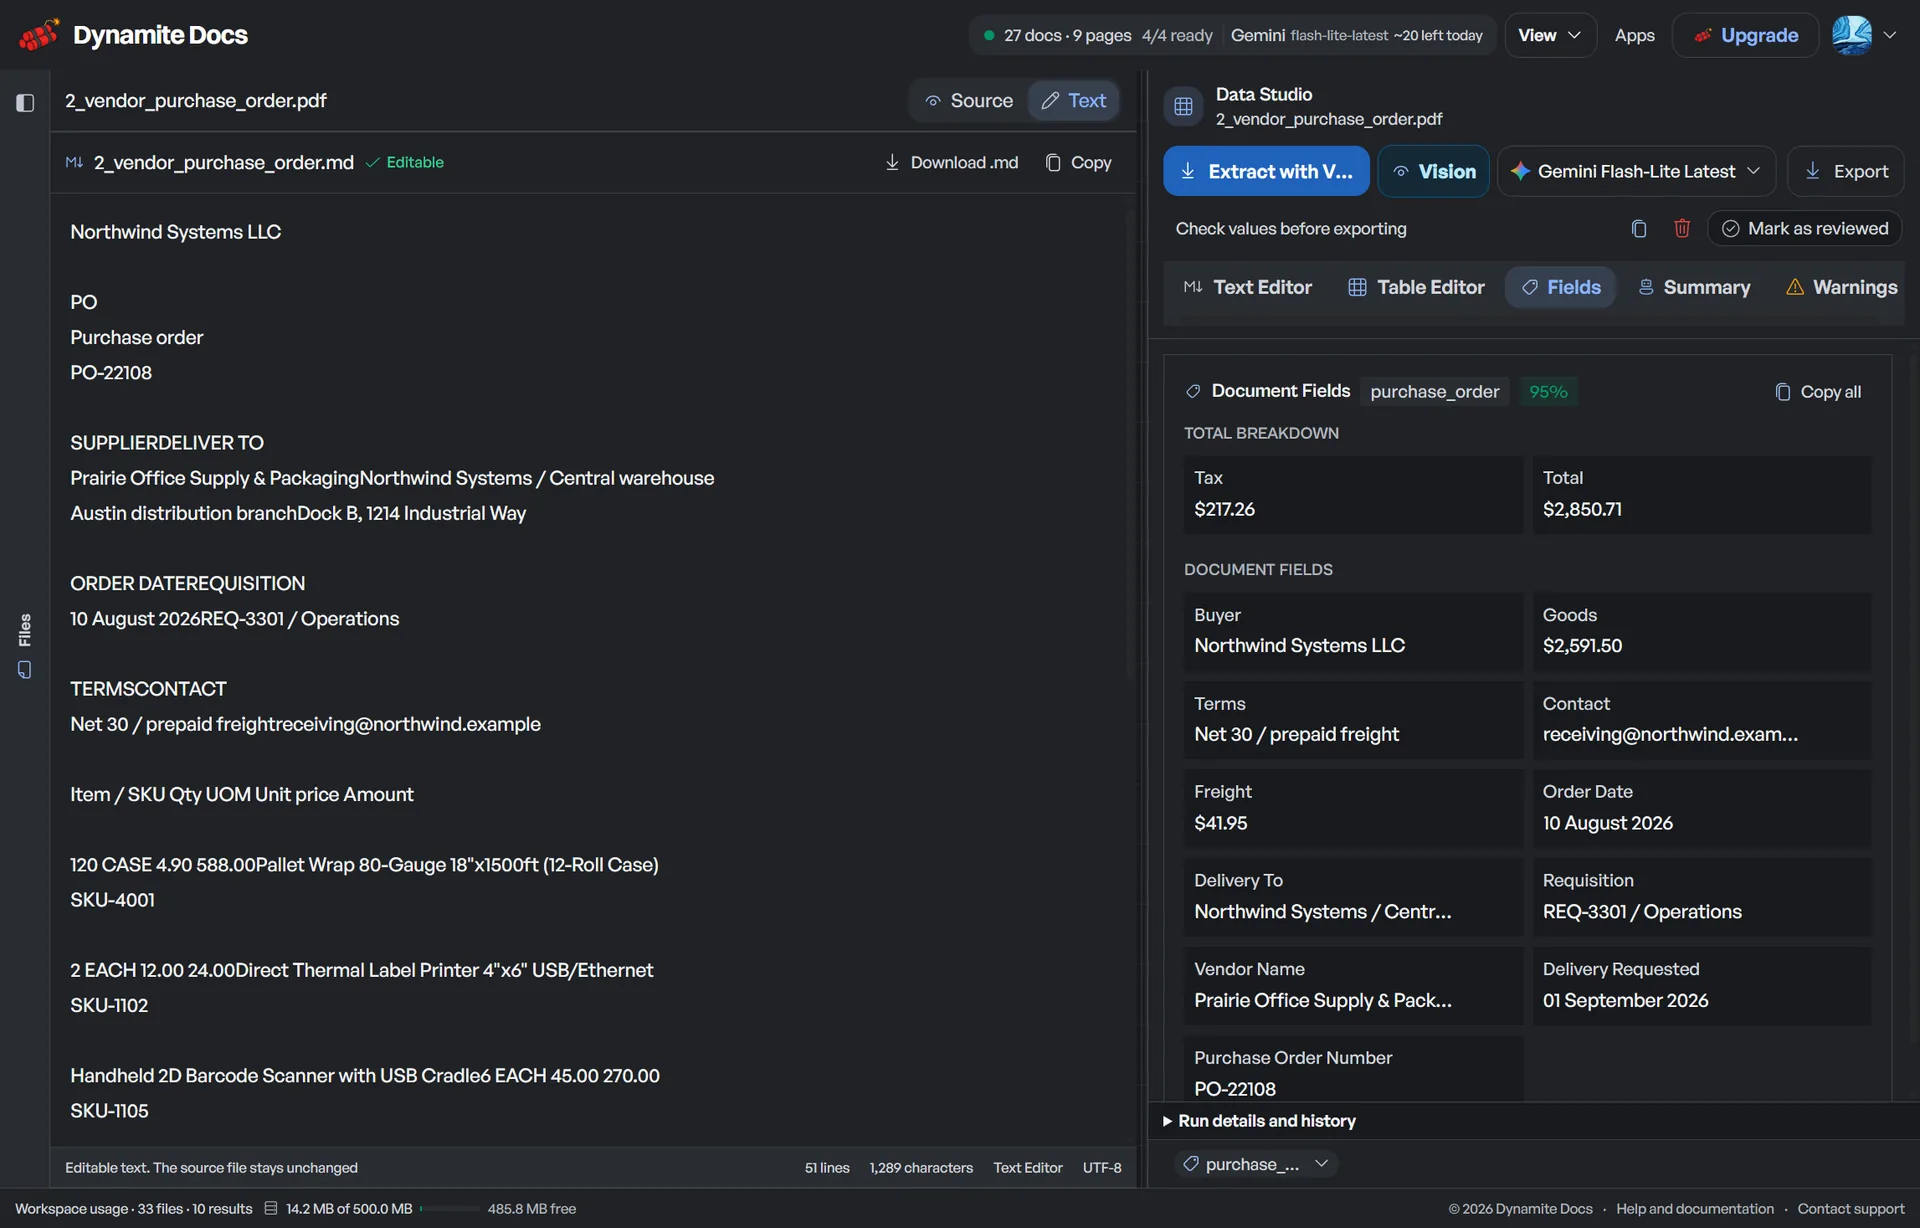The width and height of the screenshot is (1920, 1228).
Task: Click the purchase_order type badge
Action: (x=1435, y=392)
